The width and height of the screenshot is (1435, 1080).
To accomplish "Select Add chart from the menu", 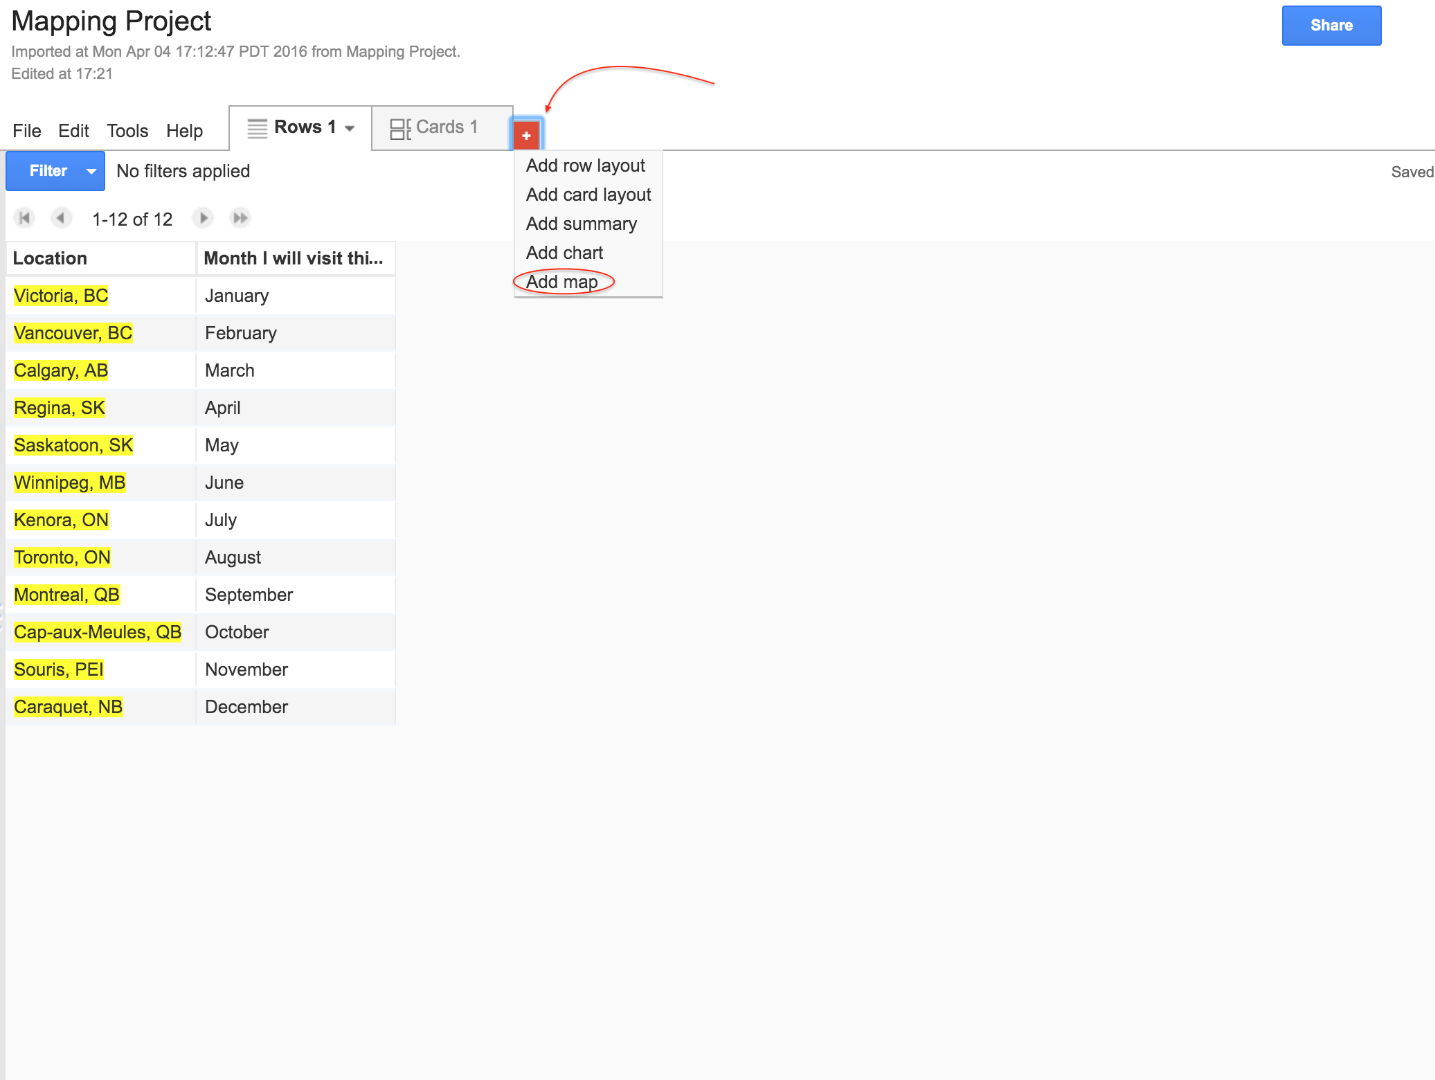I will coord(563,252).
